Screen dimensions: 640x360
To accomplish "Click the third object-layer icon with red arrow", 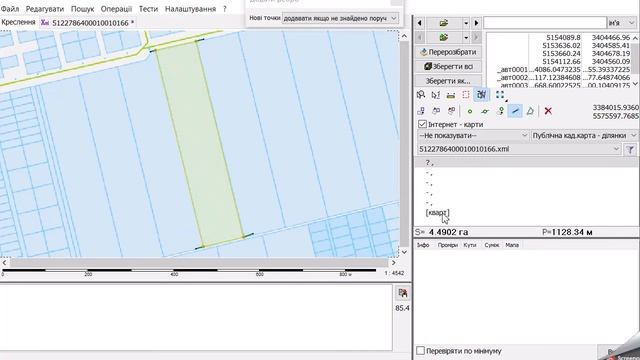I will click(x=451, y=111).
